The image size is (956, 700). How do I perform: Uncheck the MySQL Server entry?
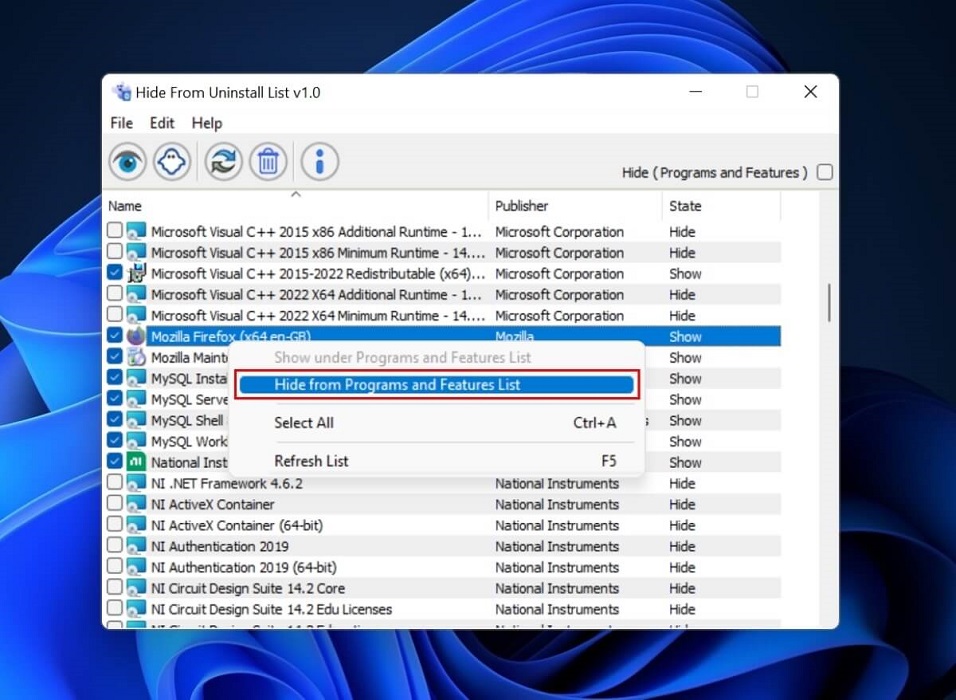coord(114,399)
